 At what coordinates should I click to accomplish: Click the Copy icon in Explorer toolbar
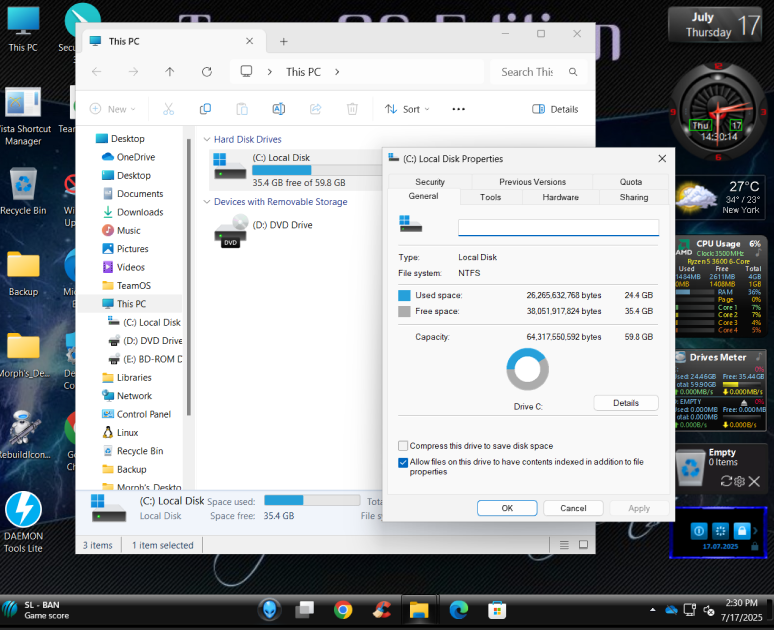point(205,109)
